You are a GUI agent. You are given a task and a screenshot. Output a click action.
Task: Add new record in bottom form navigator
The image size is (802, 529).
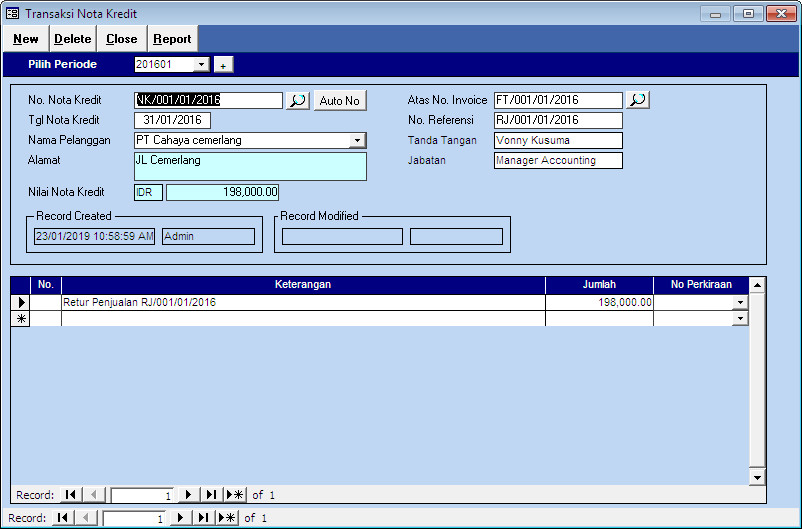click(x=227, y=518)
